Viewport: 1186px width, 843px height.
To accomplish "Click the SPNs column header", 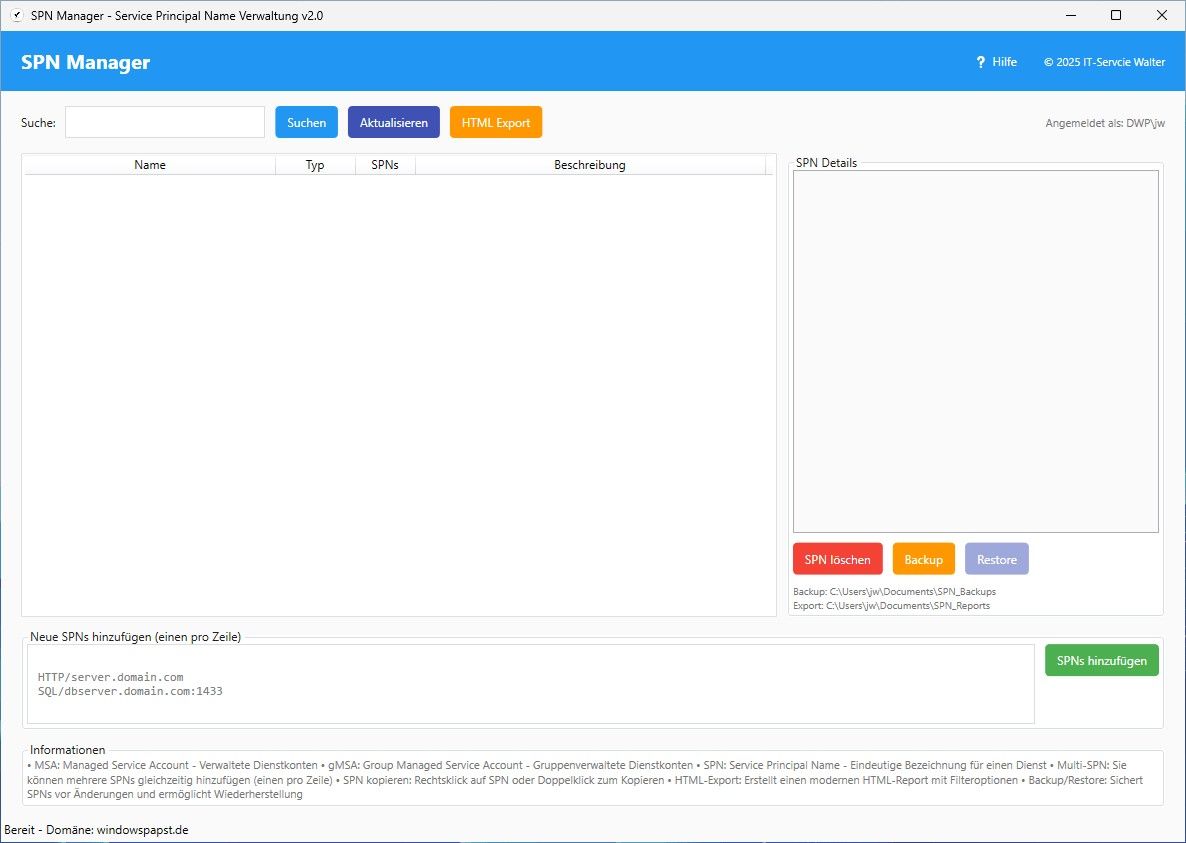I will (x=385, y=165).
